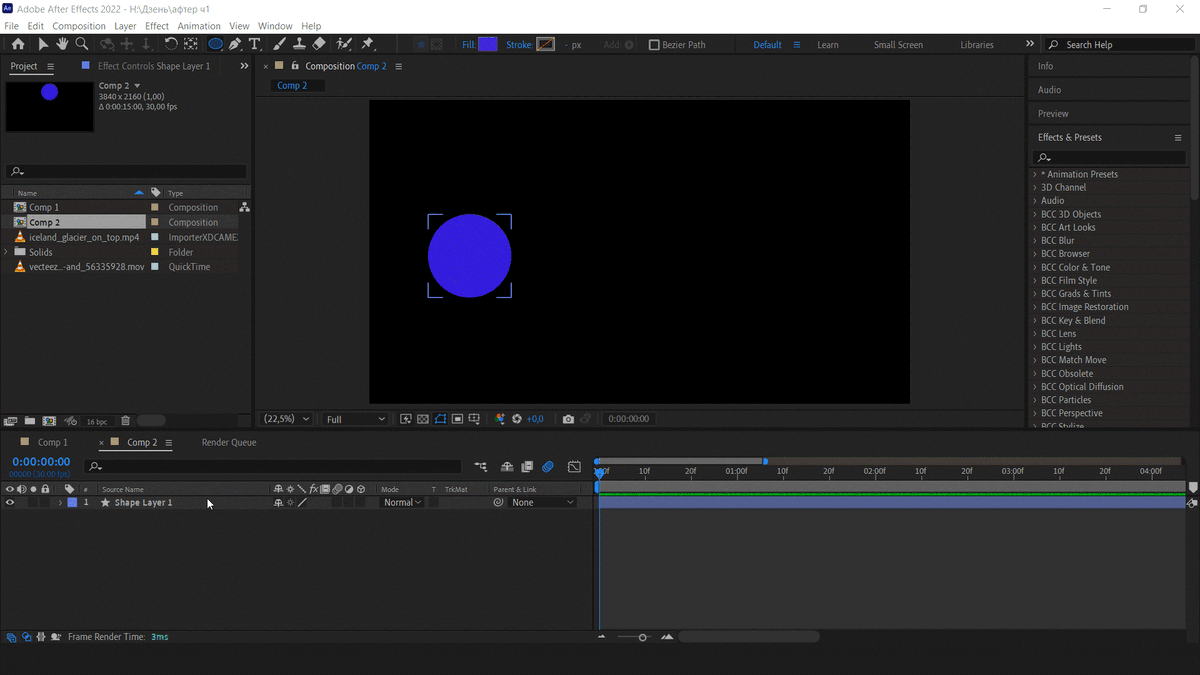
Task: Reset exposure in the viewer
Action: pyautogui.click(x=517, y=419)
